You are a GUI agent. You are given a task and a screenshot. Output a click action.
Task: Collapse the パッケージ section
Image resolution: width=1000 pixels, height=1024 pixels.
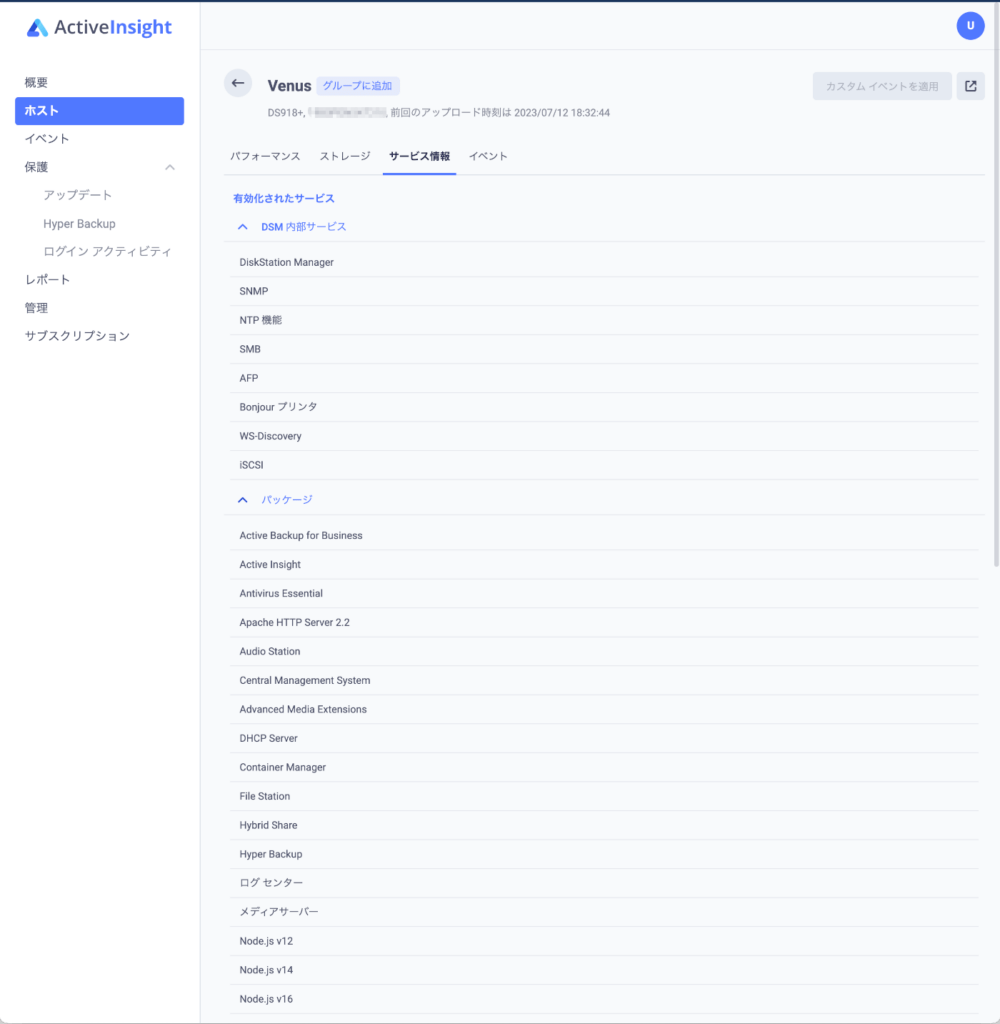point(242,500)
